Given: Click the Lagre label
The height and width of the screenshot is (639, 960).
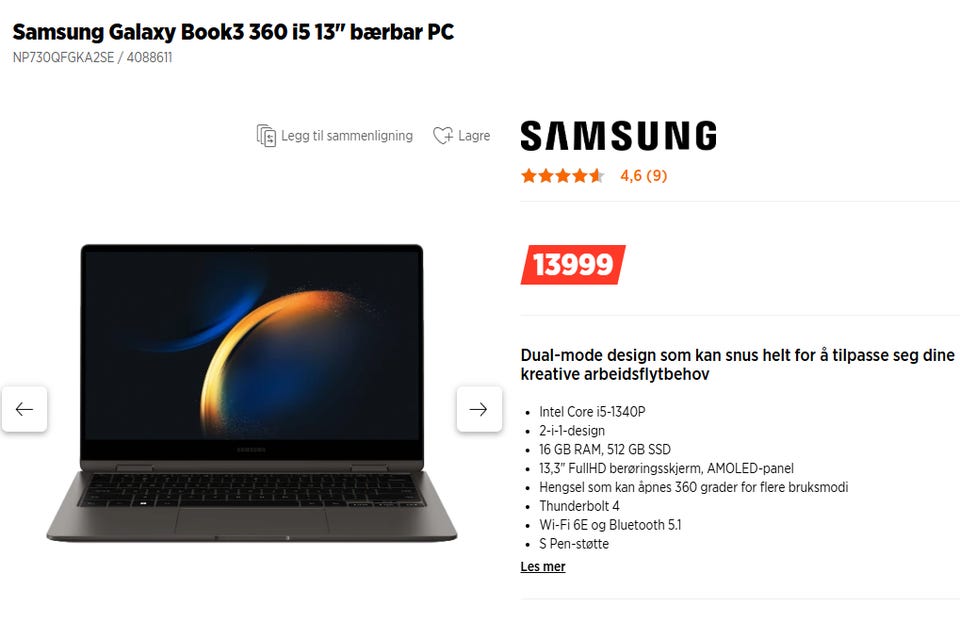Looking at the screenshot, I should tap(474, 136).
